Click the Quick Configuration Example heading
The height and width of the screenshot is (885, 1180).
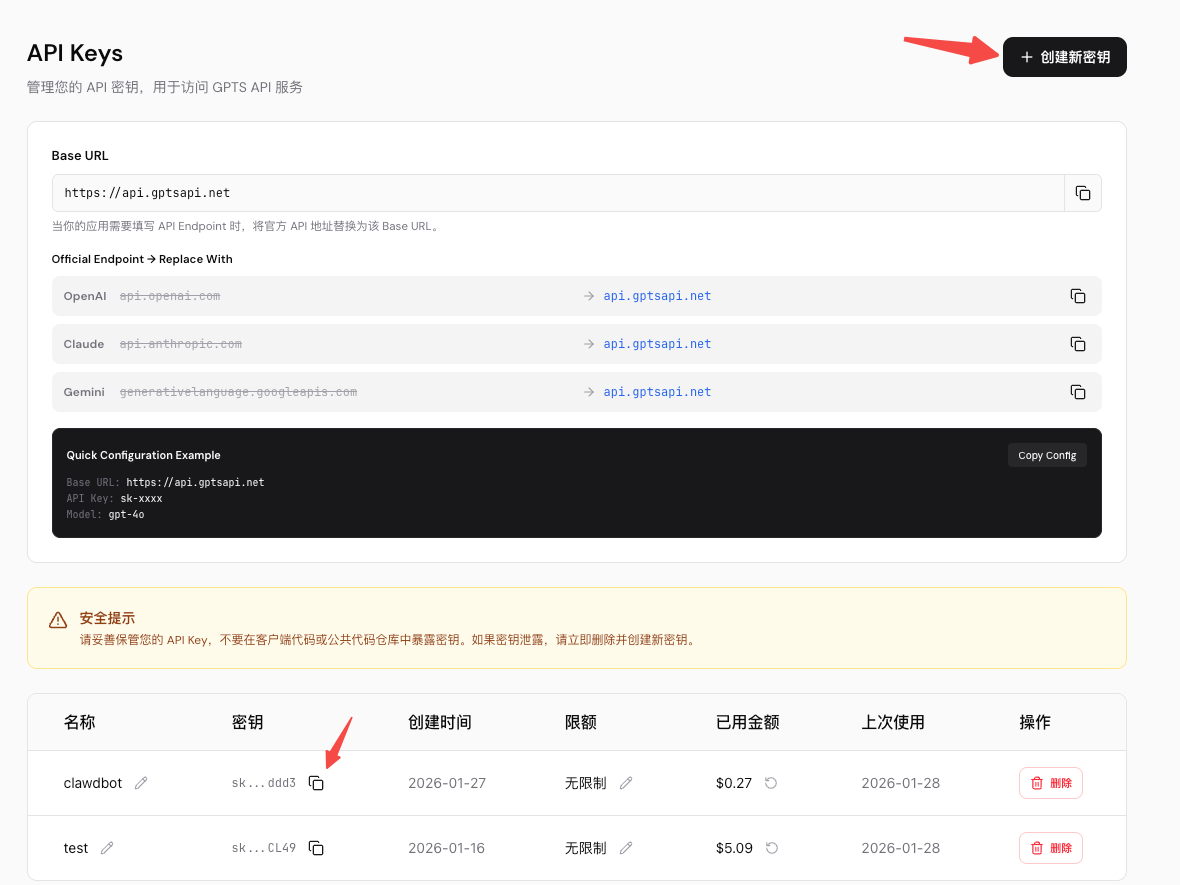click(x=143, y=455)
